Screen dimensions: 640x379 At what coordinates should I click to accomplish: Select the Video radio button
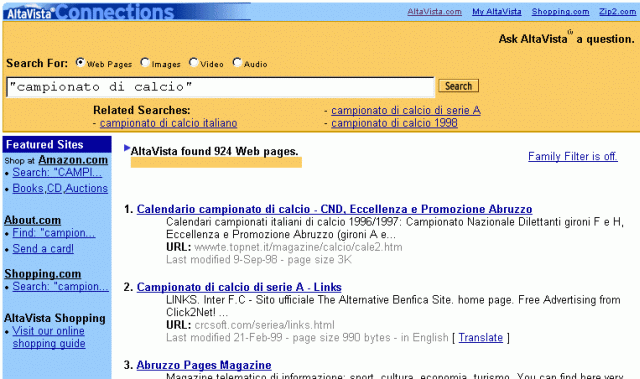(193, 63)
